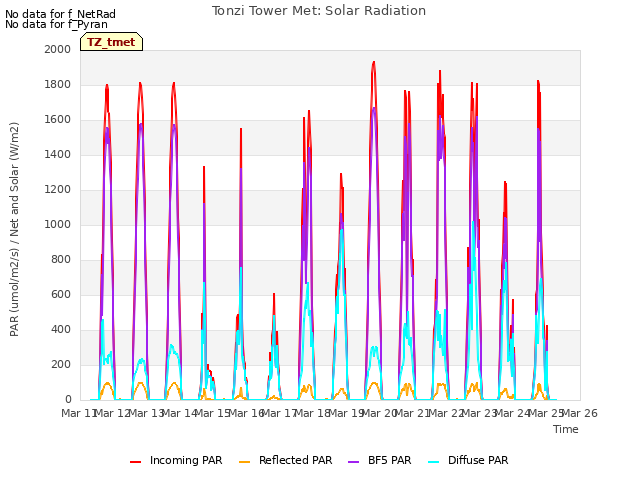Click the y-axis tick label 1600
Image resolution: width=640 pixels, height=480 pixels.
(x=58, y=120)
